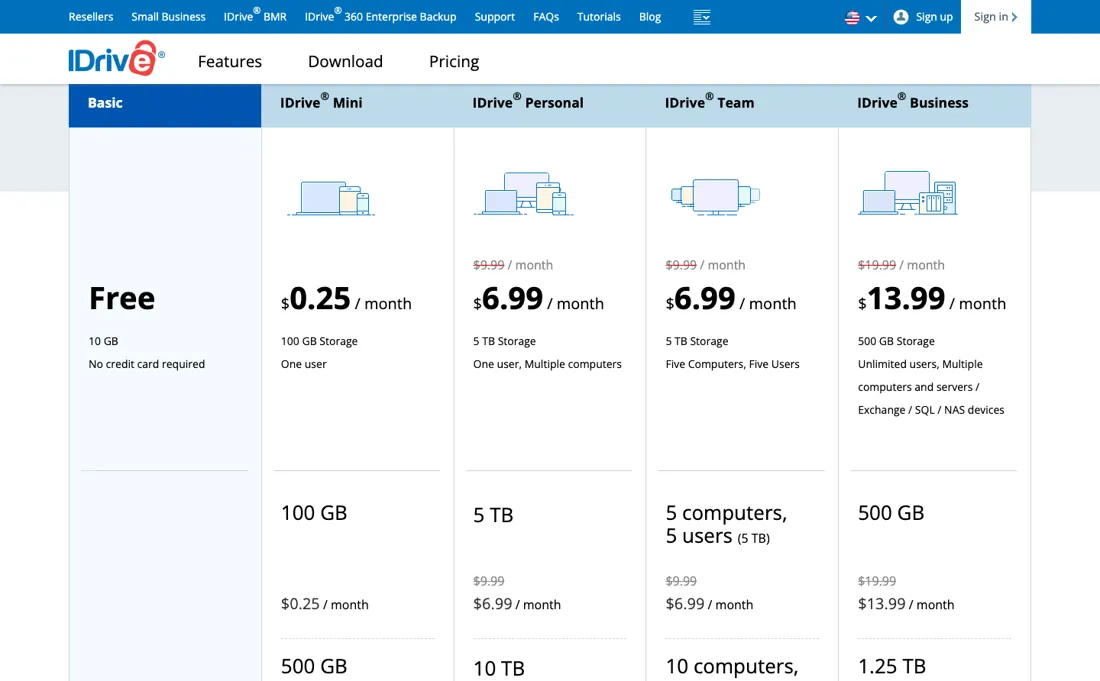Open the FAQs page
Screen dimensions: 1100x681
click(x=546, y=17)
